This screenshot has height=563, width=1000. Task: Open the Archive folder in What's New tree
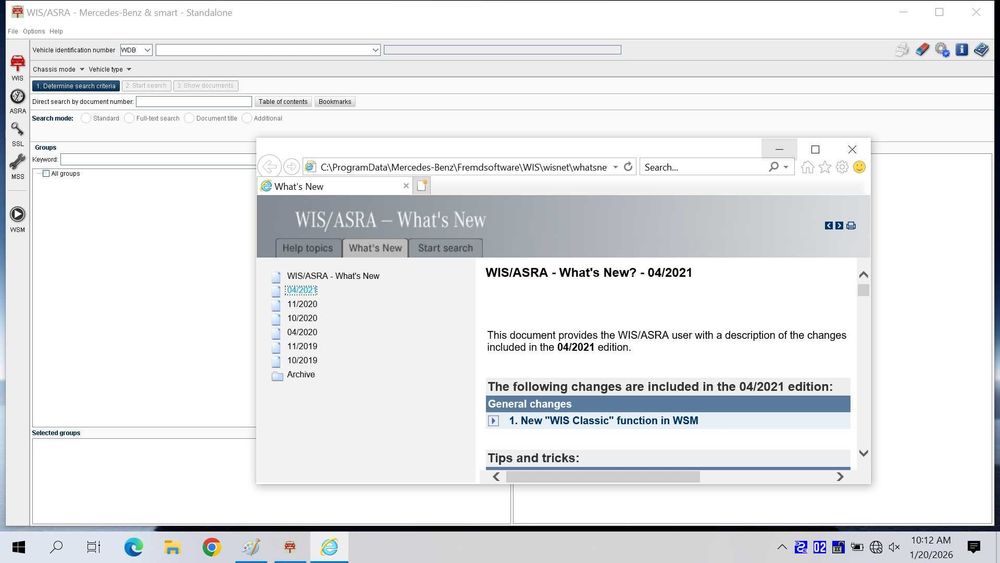click(300, 374)
